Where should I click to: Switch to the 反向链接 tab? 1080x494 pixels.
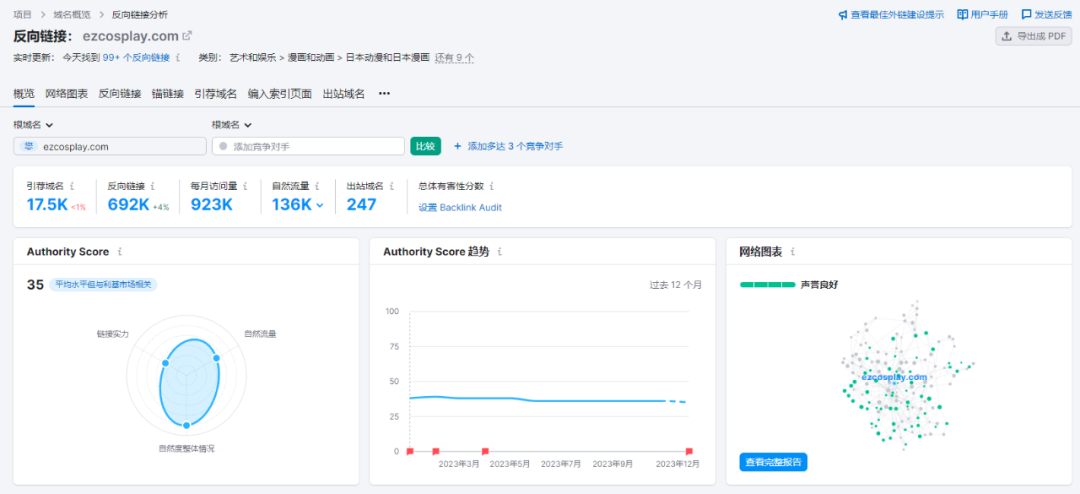pyautogui.click(x=120, y=94)
